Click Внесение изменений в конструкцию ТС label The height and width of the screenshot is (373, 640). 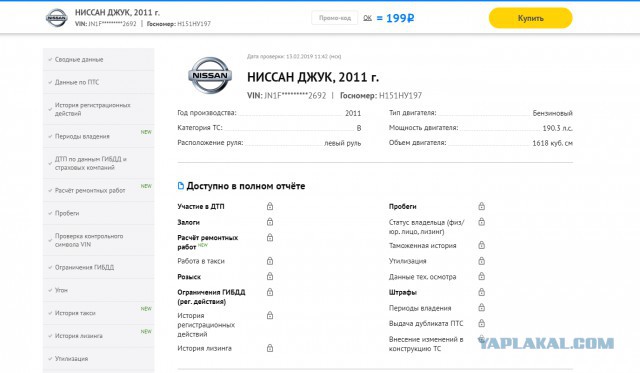[426, 344]
